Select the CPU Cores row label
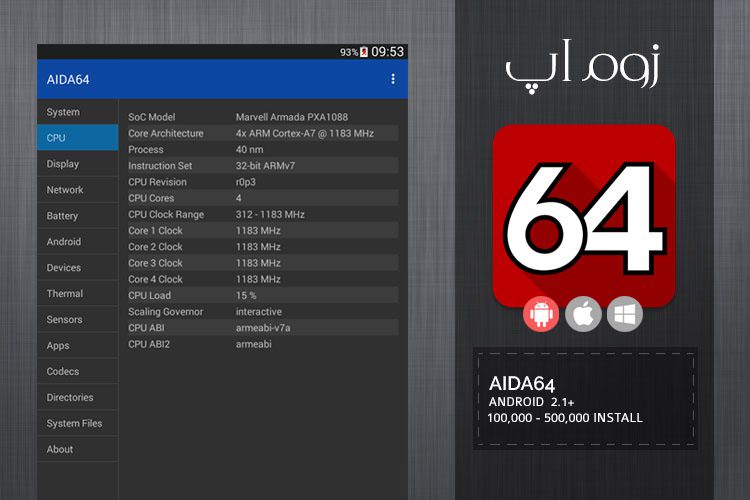The height and width of the screenshot is (500, 750). pos(151,198)
